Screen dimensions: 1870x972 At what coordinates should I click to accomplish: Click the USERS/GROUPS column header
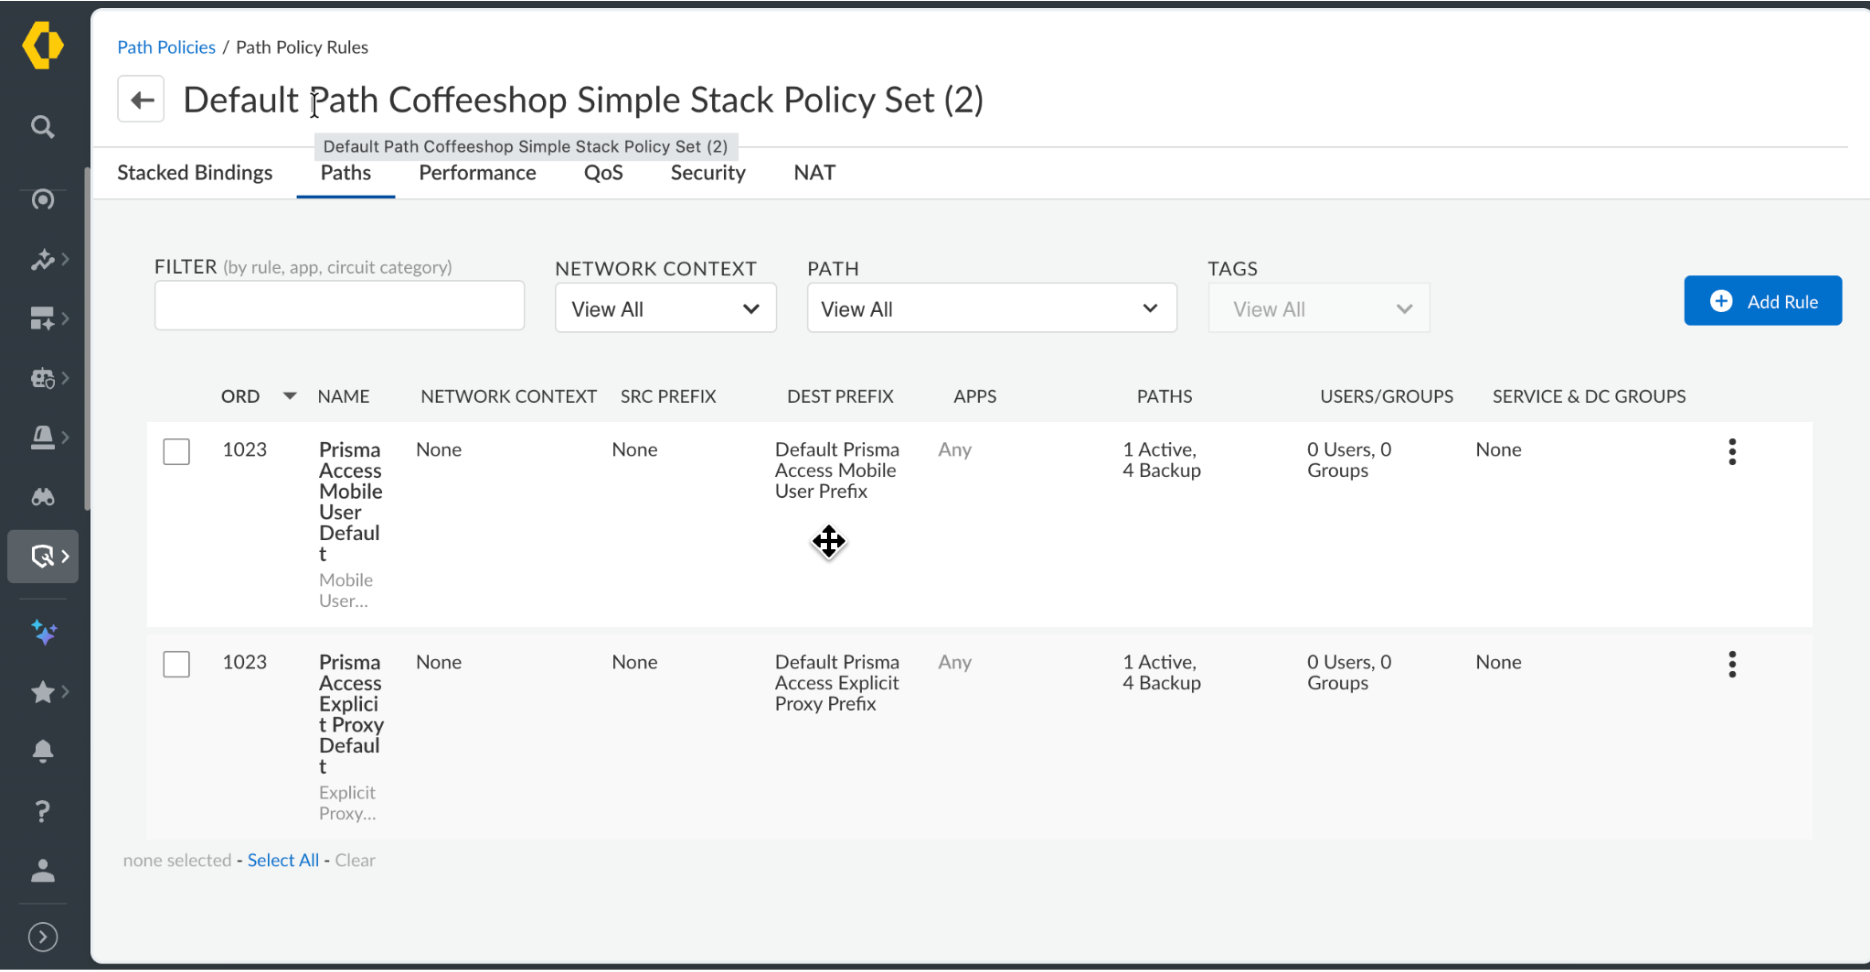(x=1386, y=396)
